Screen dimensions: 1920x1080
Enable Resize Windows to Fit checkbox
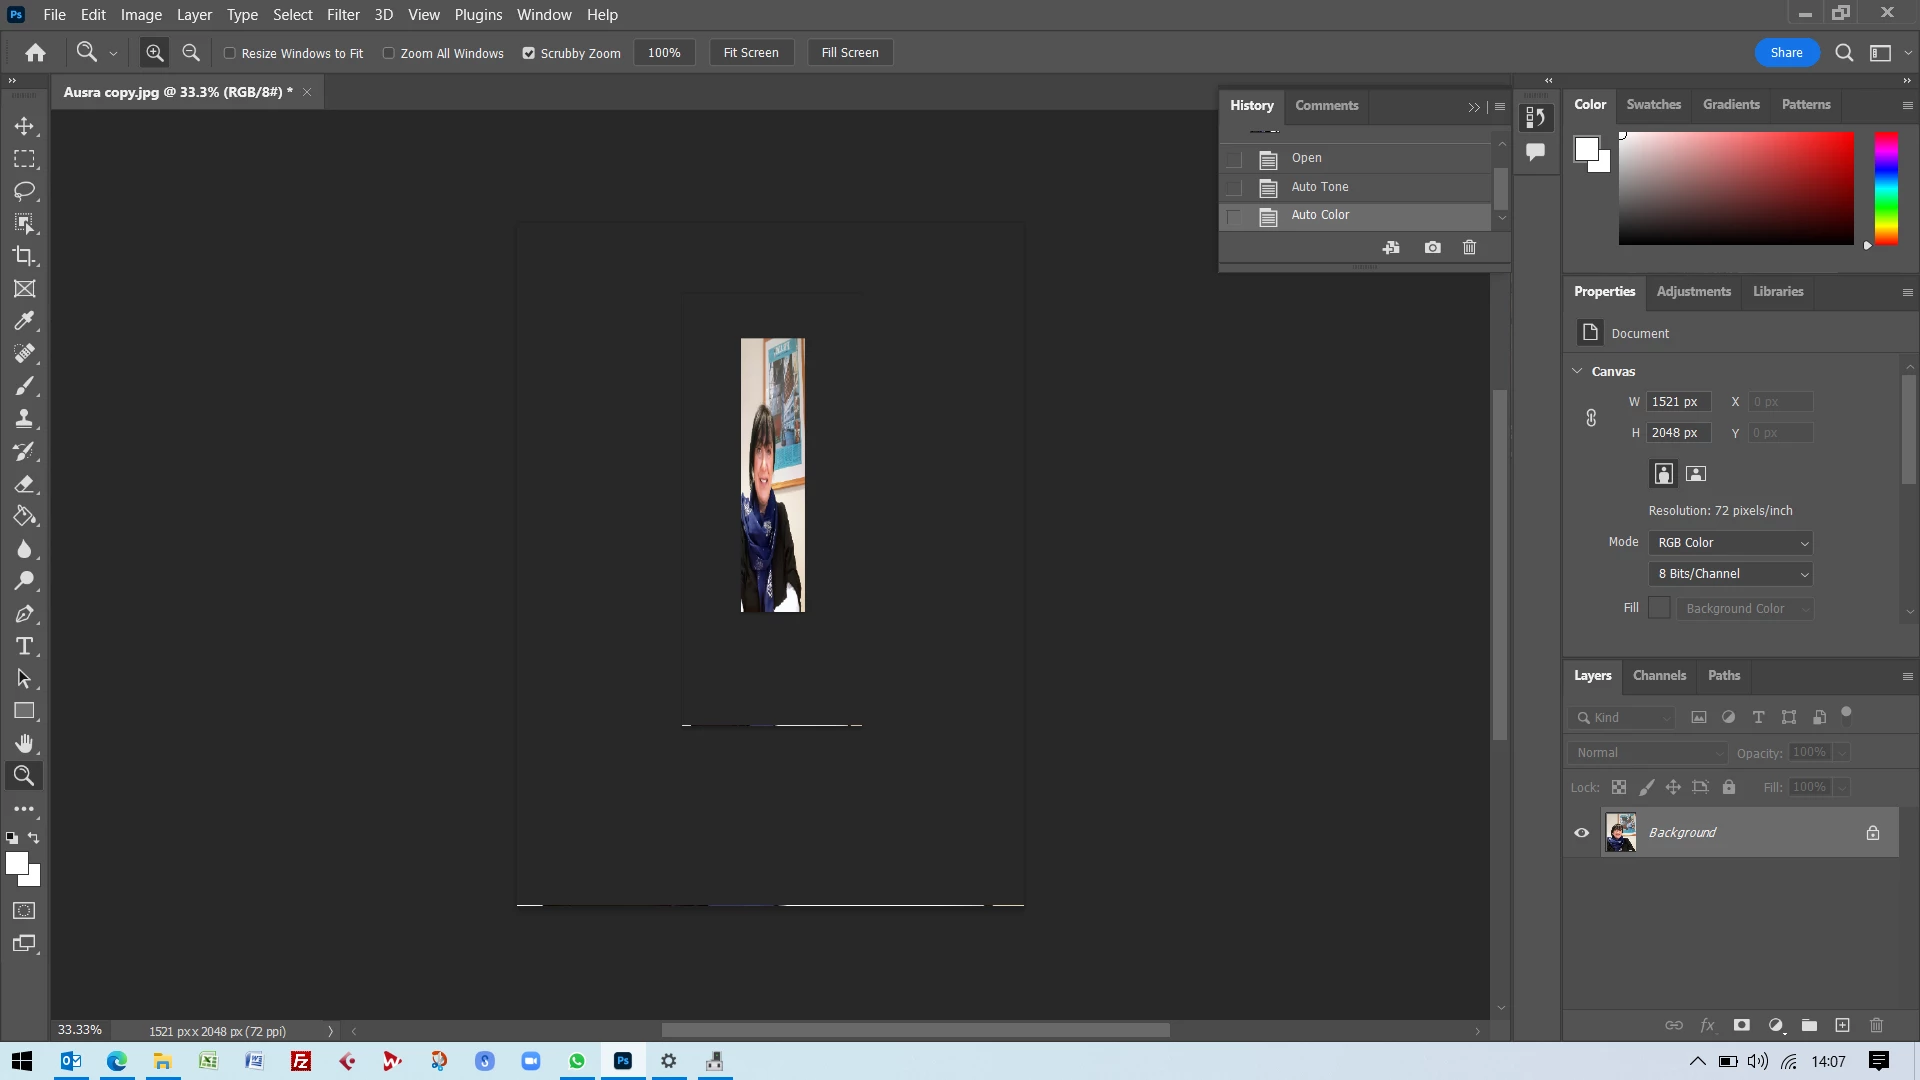click(x=230, y=53)
